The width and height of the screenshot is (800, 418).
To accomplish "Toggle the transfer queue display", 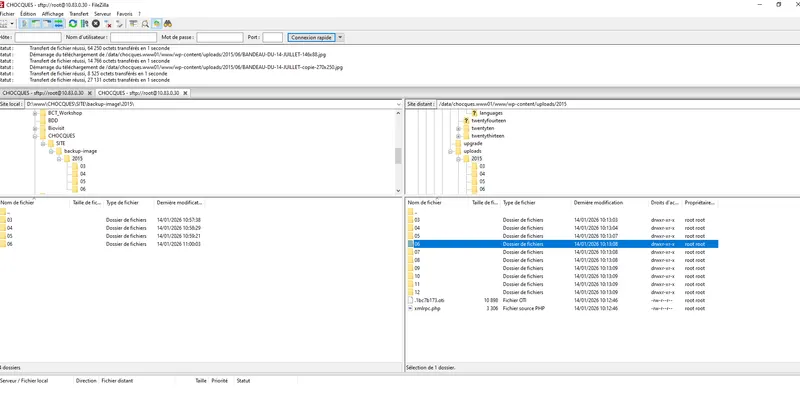I will pyautogui.click(x=59, y=24).
